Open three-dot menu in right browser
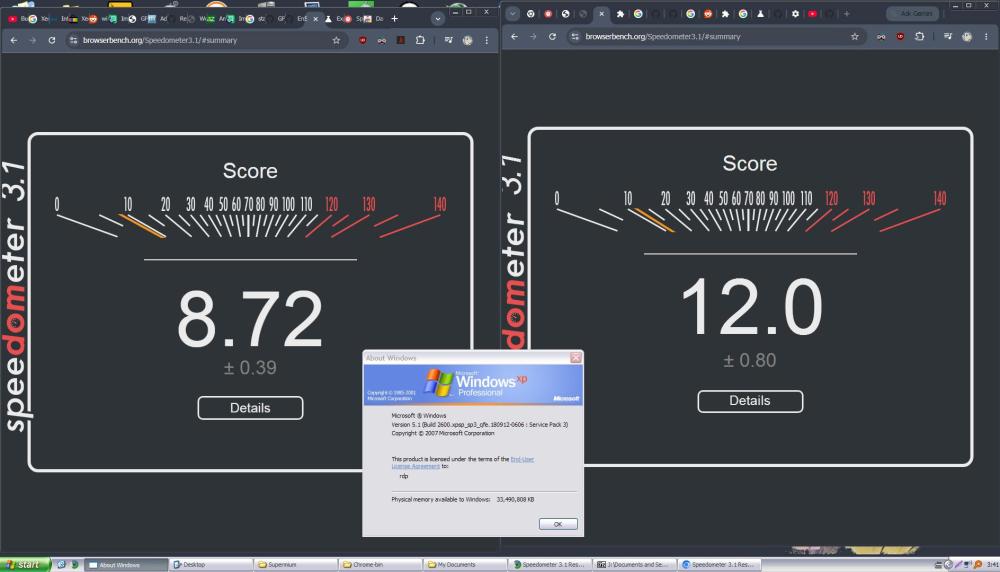This screenshot has height=572, width=1000. pos(986,36)
